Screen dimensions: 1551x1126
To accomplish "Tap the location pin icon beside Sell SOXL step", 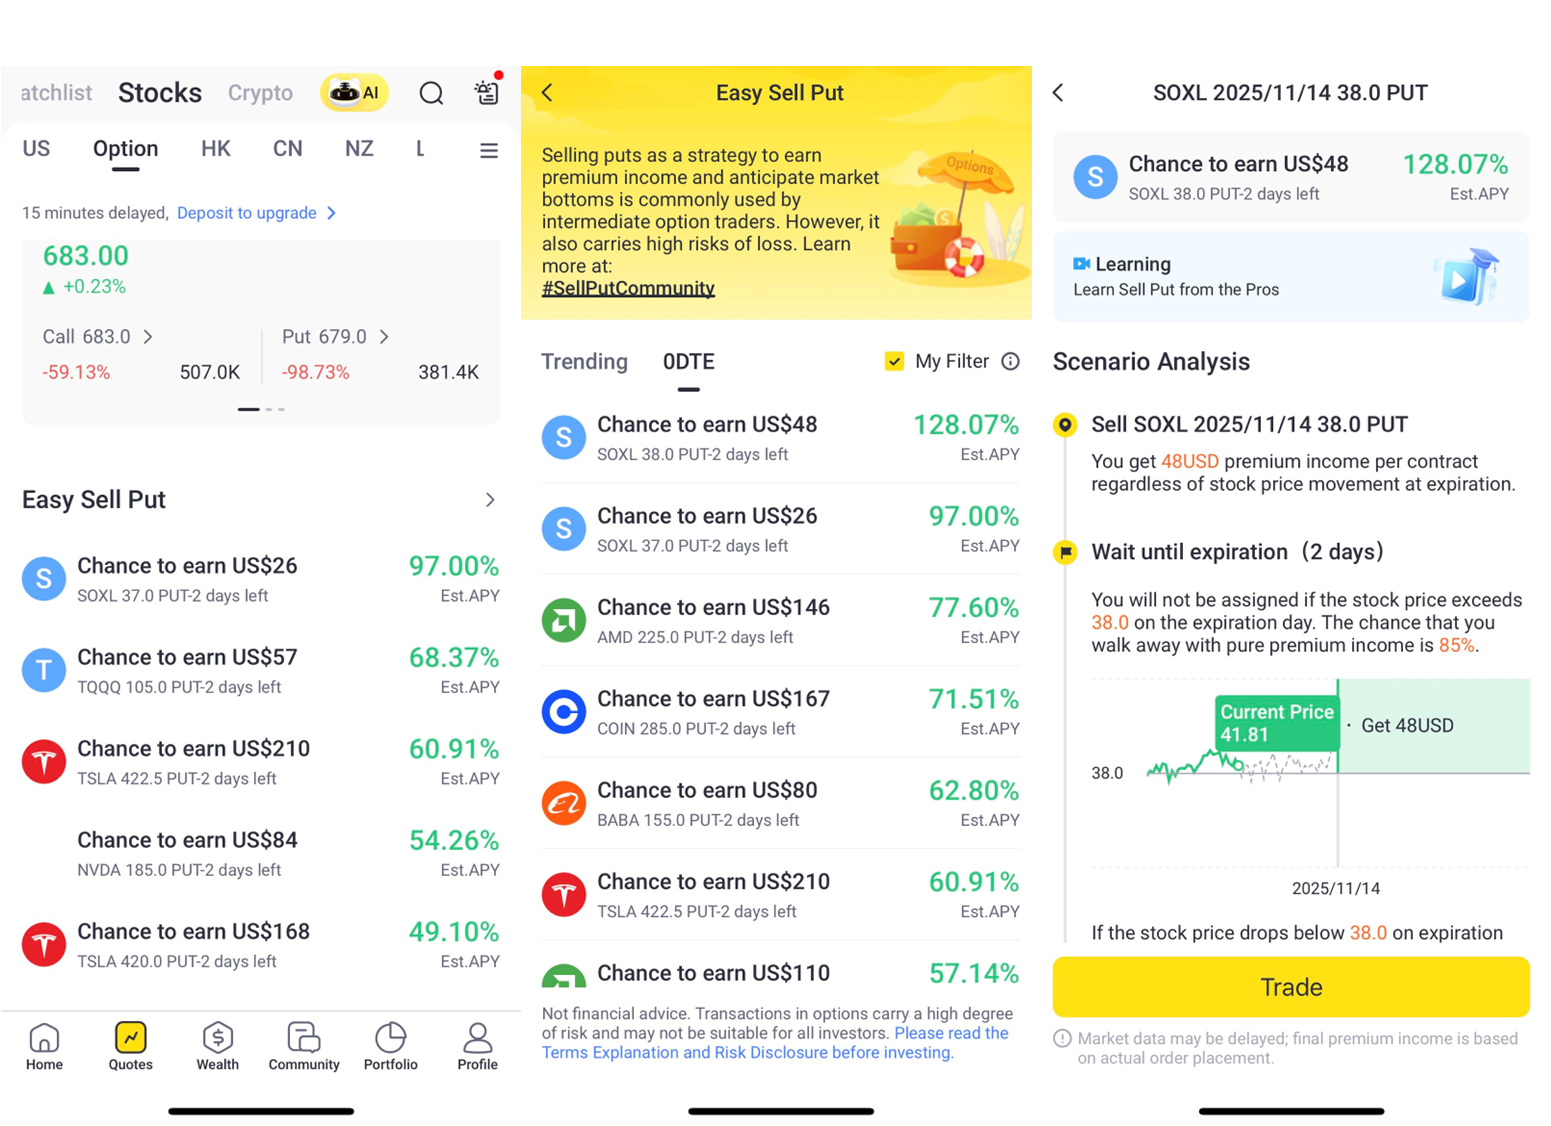I will click(x=1065, y=425).
